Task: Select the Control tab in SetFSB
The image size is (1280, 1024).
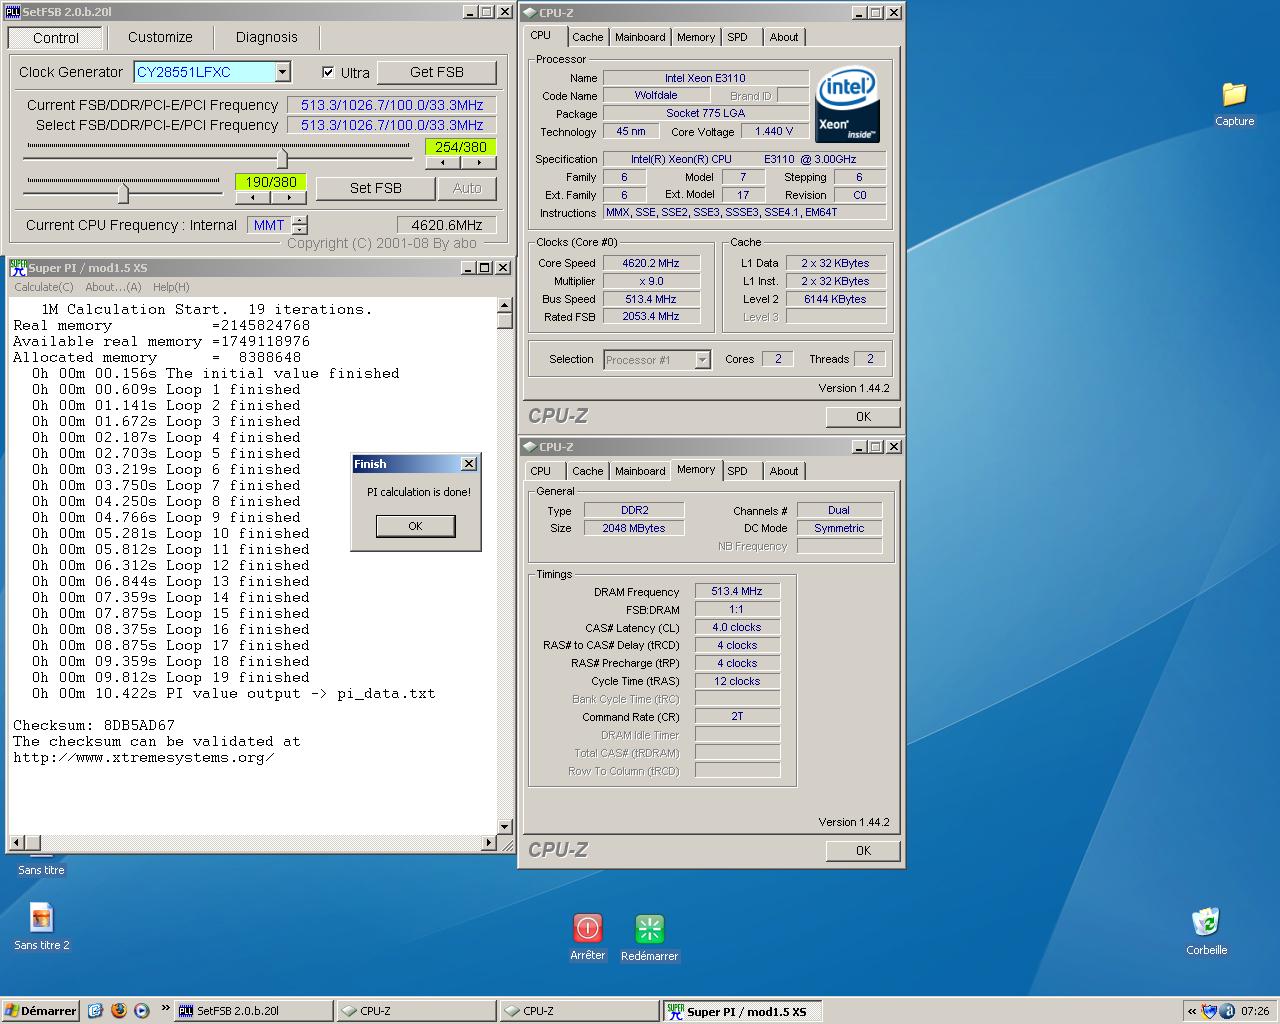Action: 56,38
